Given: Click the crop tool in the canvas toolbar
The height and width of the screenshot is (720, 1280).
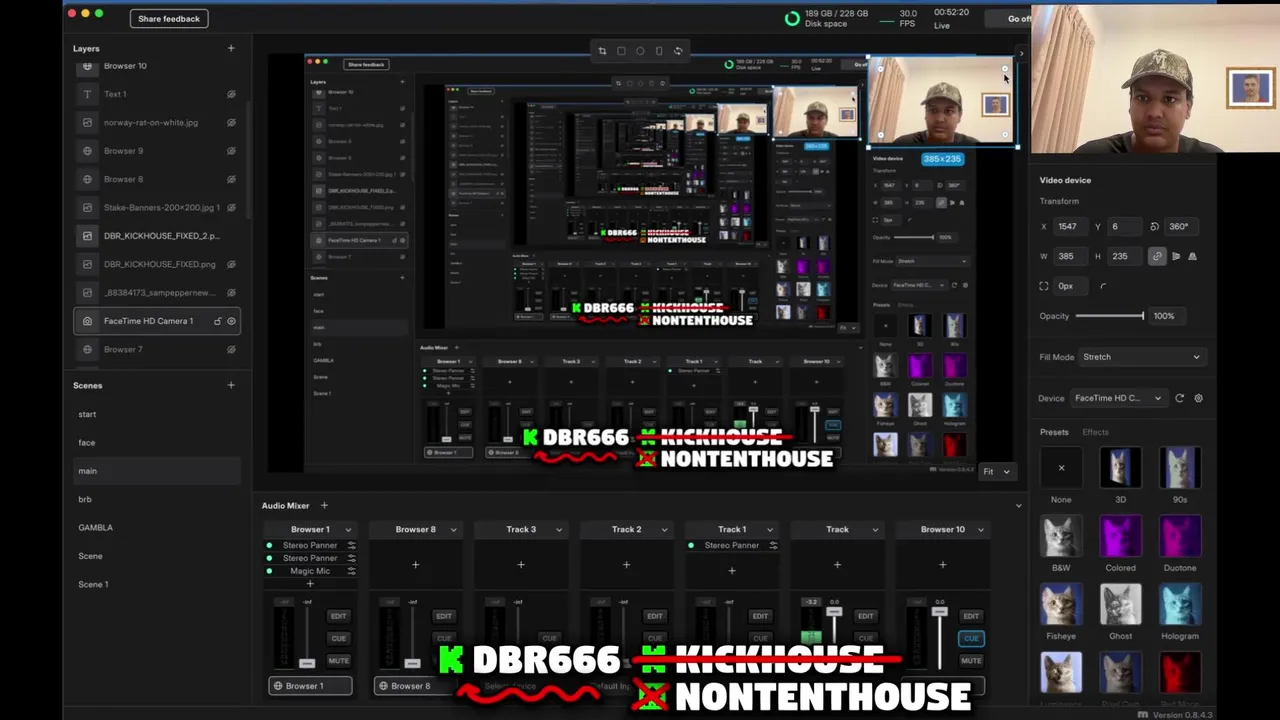Looking at the screenshot, I should pos(602,51).
